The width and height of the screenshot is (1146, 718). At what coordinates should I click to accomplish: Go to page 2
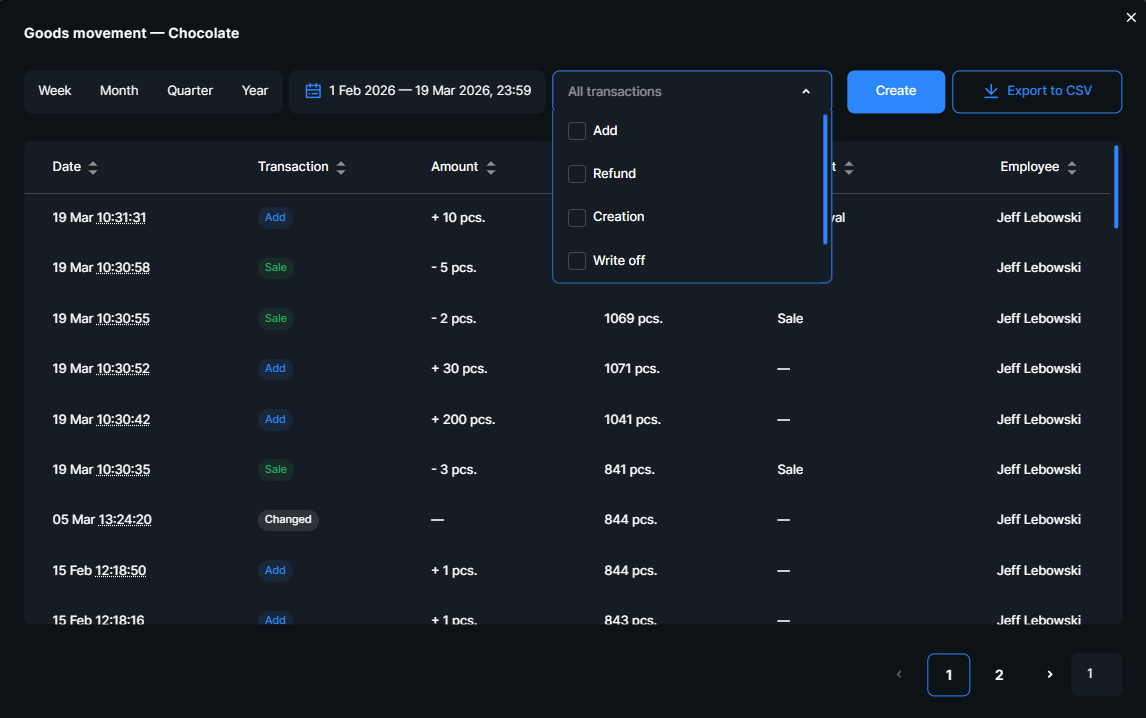pyautogui.click(x=998, y=675)
